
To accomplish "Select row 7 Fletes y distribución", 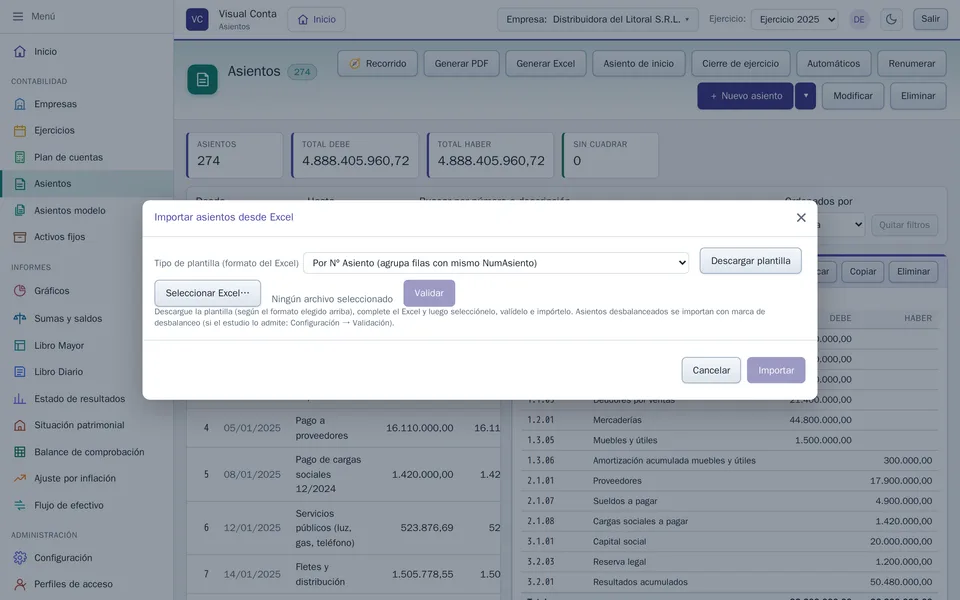I will (343, 574).
